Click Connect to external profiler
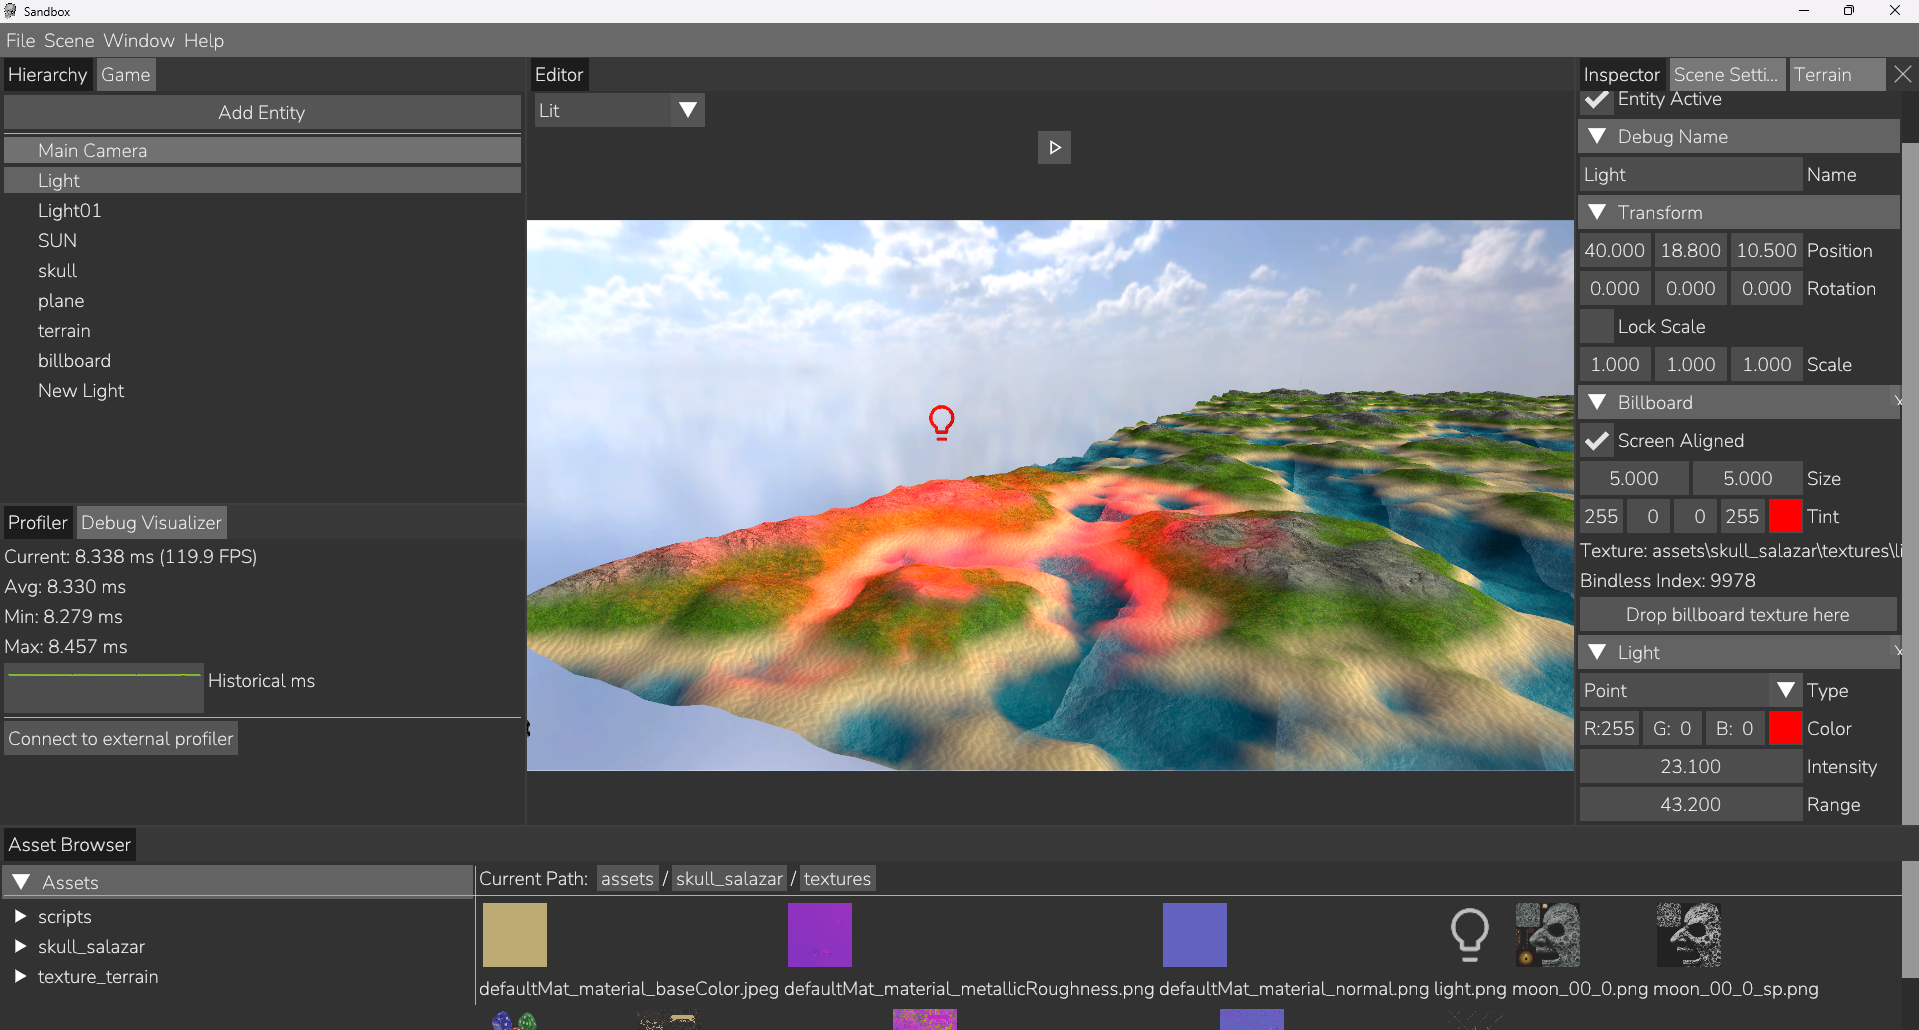This screenshot has height=1030, width=1919. (x=121, y=739)
